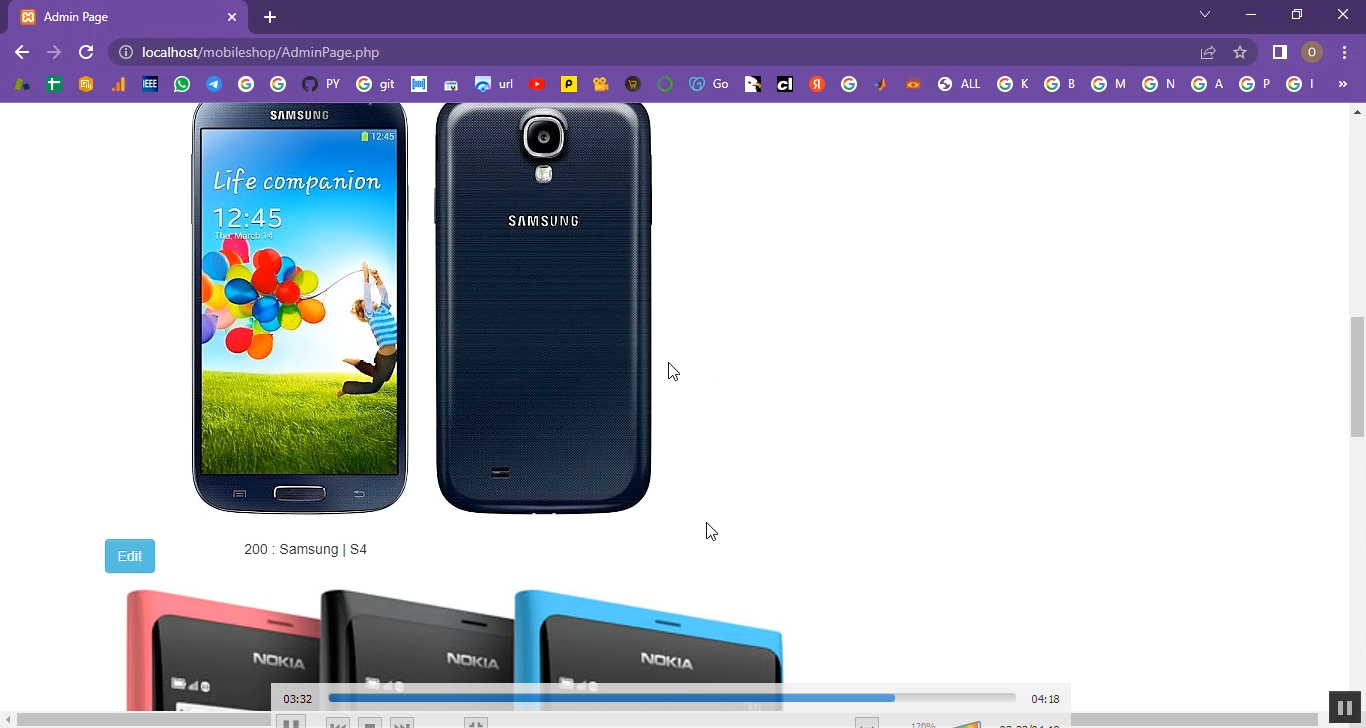Pause the recording using the dark pause button

pyautogui.click(x=1345, y=708)
